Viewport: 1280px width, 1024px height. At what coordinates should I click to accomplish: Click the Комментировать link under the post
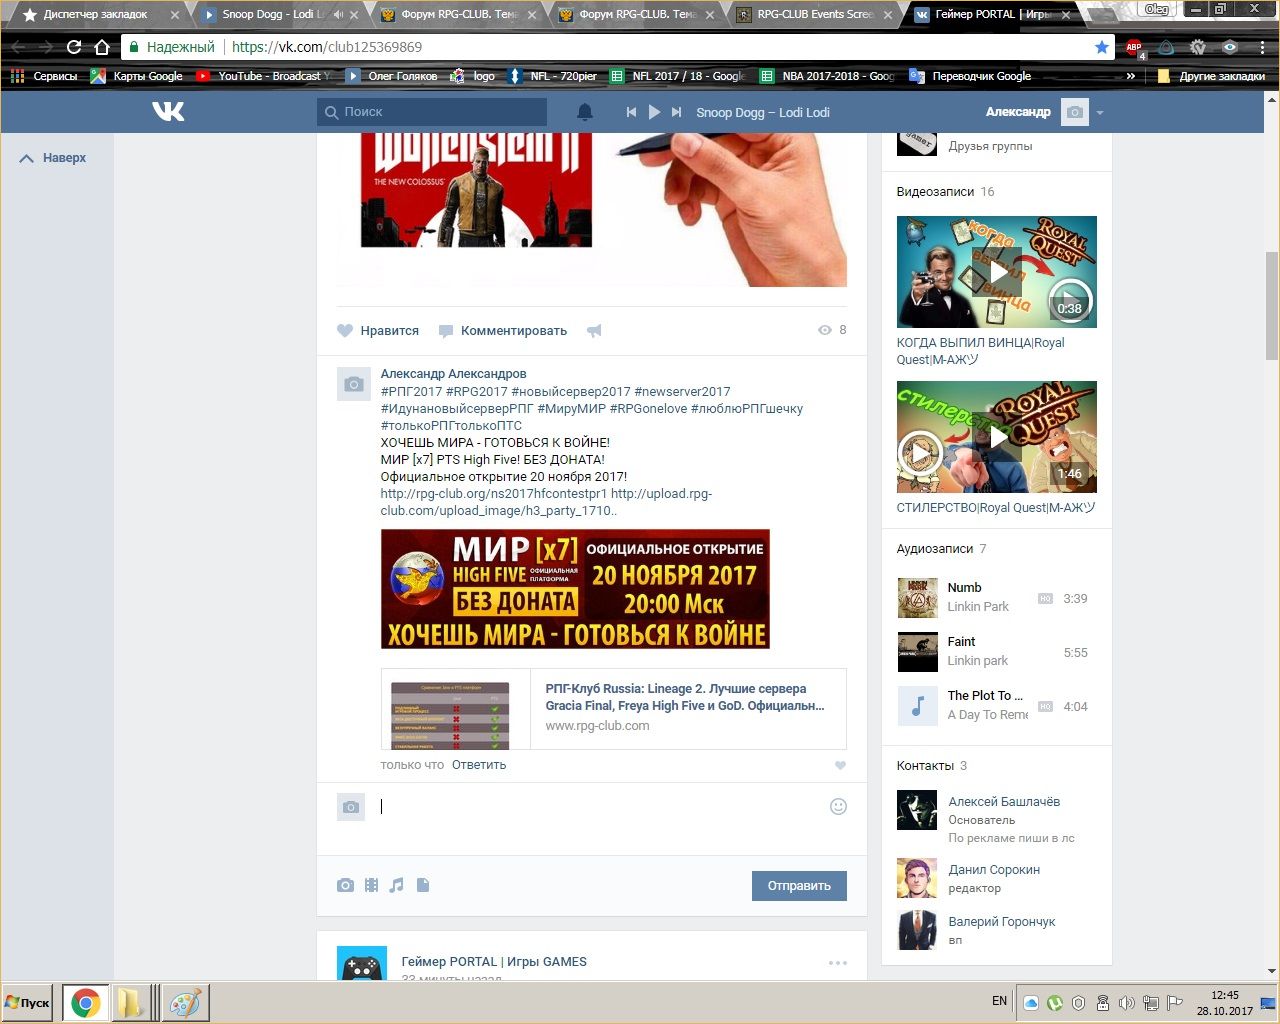pyautogui.click(x=503, y=331)
